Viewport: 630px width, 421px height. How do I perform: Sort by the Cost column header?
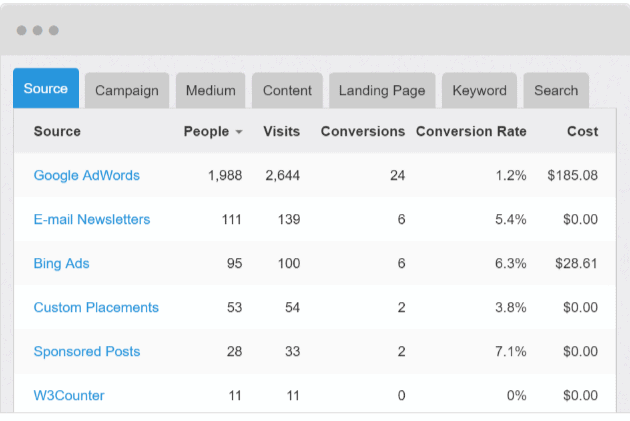click(582, 131)
